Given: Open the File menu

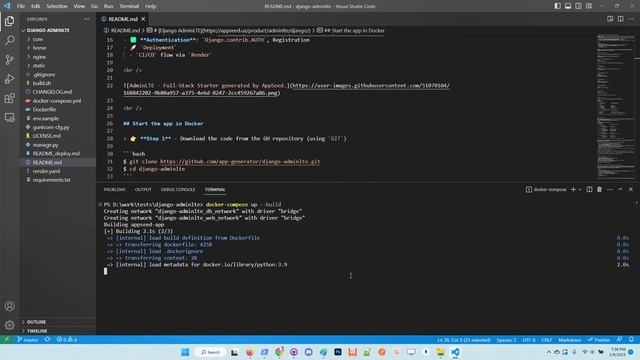Looking at the screenshot, I should tap(21, 6).
